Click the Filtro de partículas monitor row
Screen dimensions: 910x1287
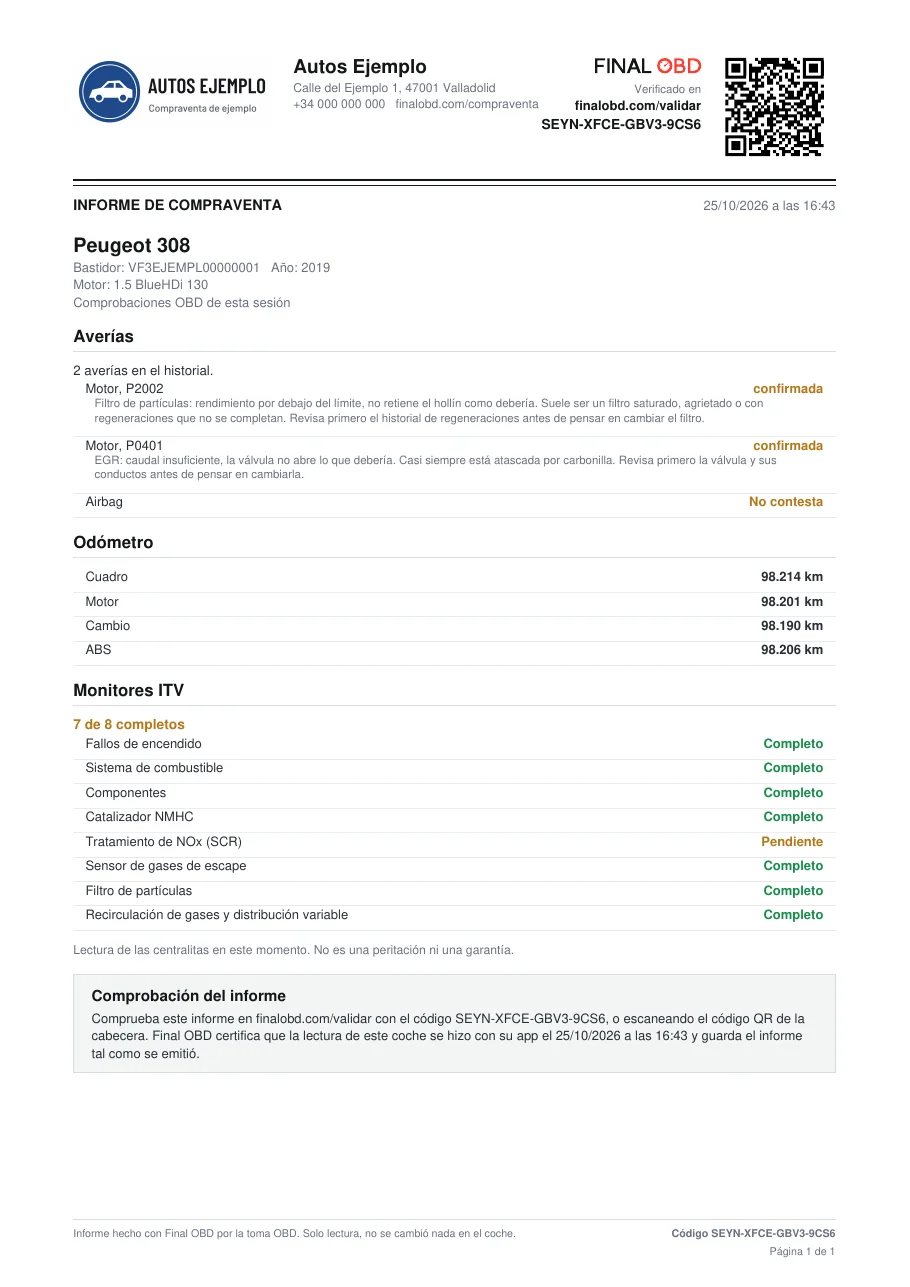coord(454,891)
